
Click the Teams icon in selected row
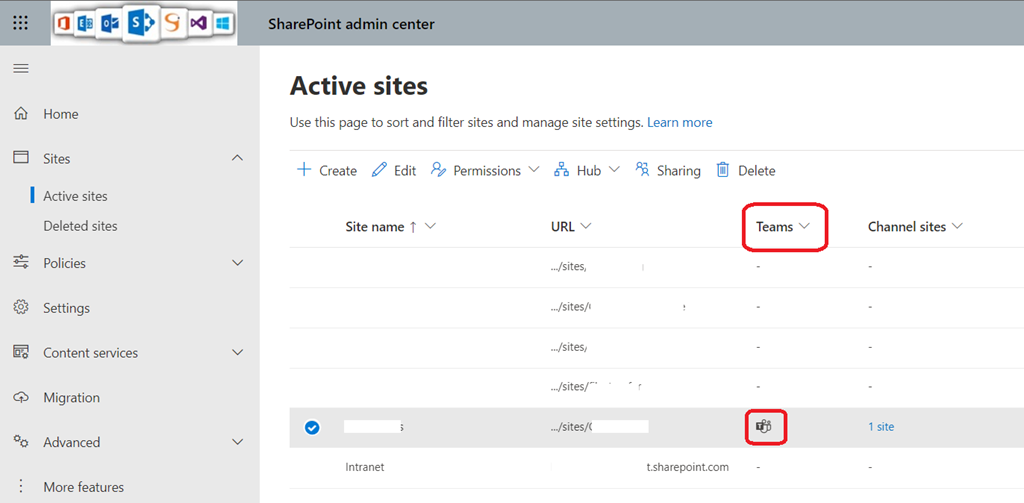click(x=764, y=427)
